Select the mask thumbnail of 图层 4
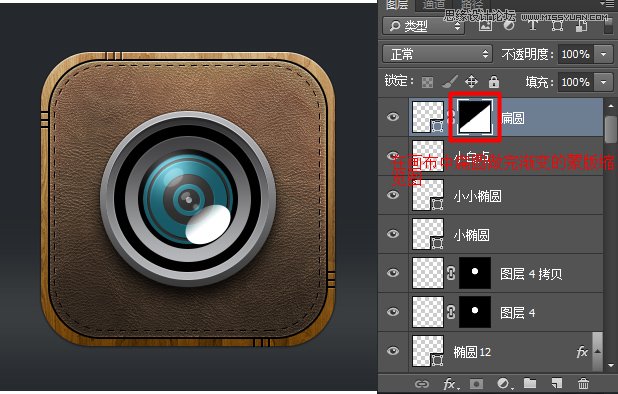The image size is (618, 394). click(x=475, y=312)
